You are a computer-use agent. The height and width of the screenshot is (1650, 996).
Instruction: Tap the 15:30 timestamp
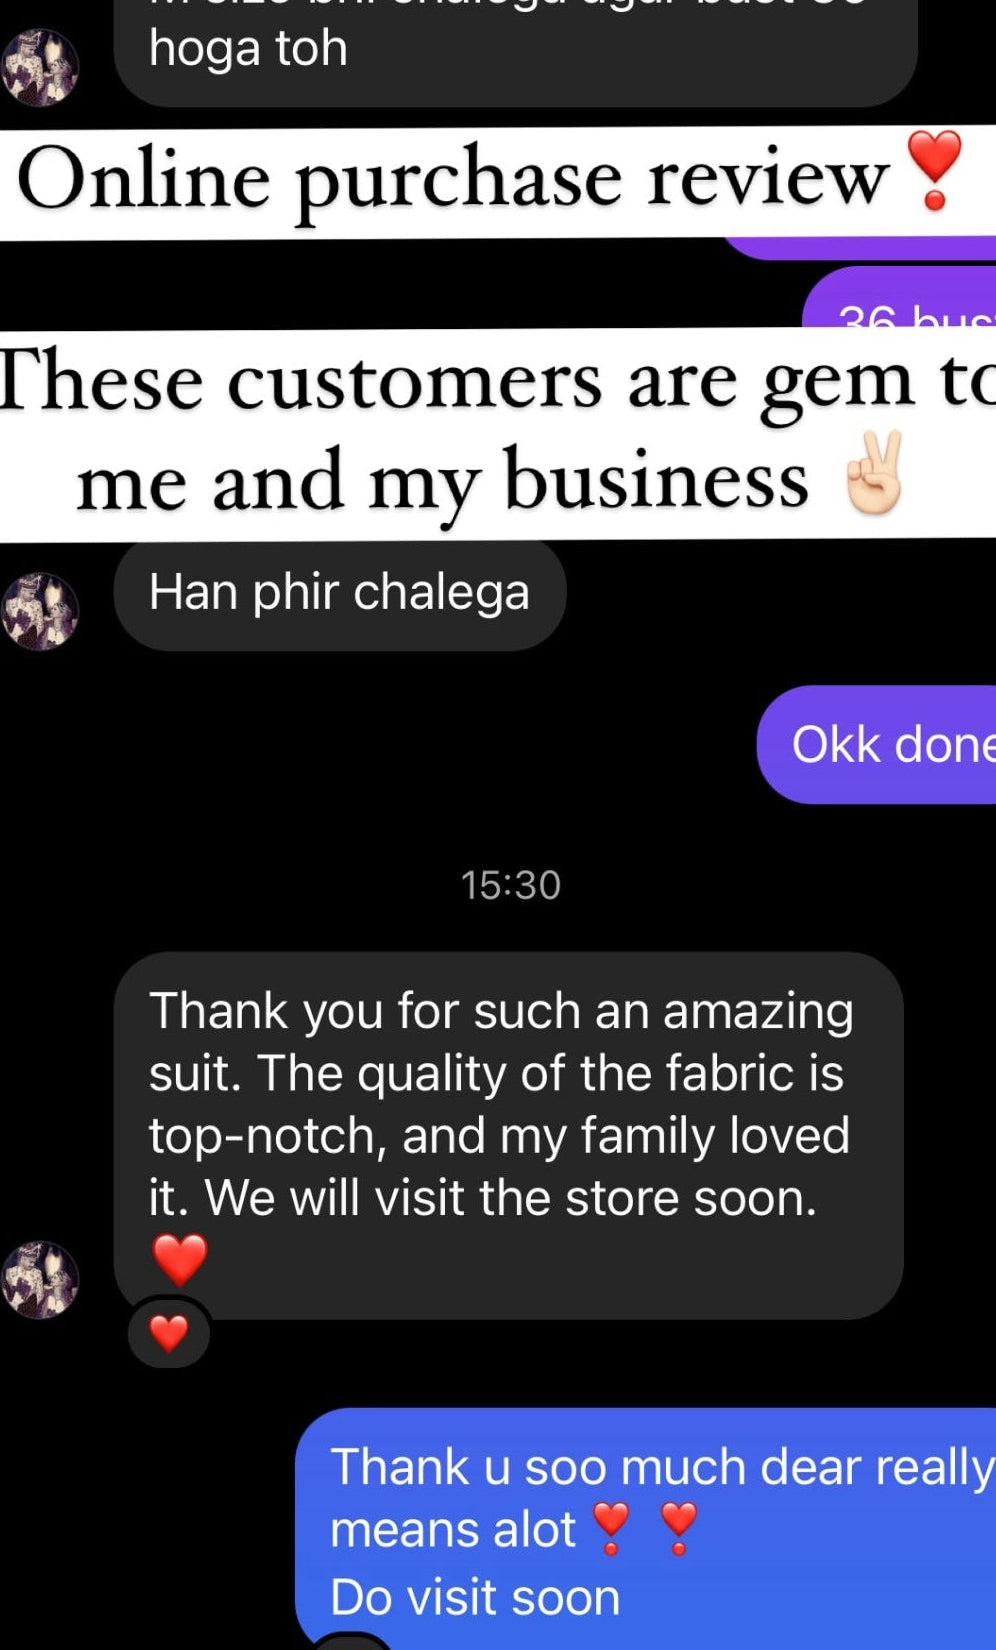point(510,885)
